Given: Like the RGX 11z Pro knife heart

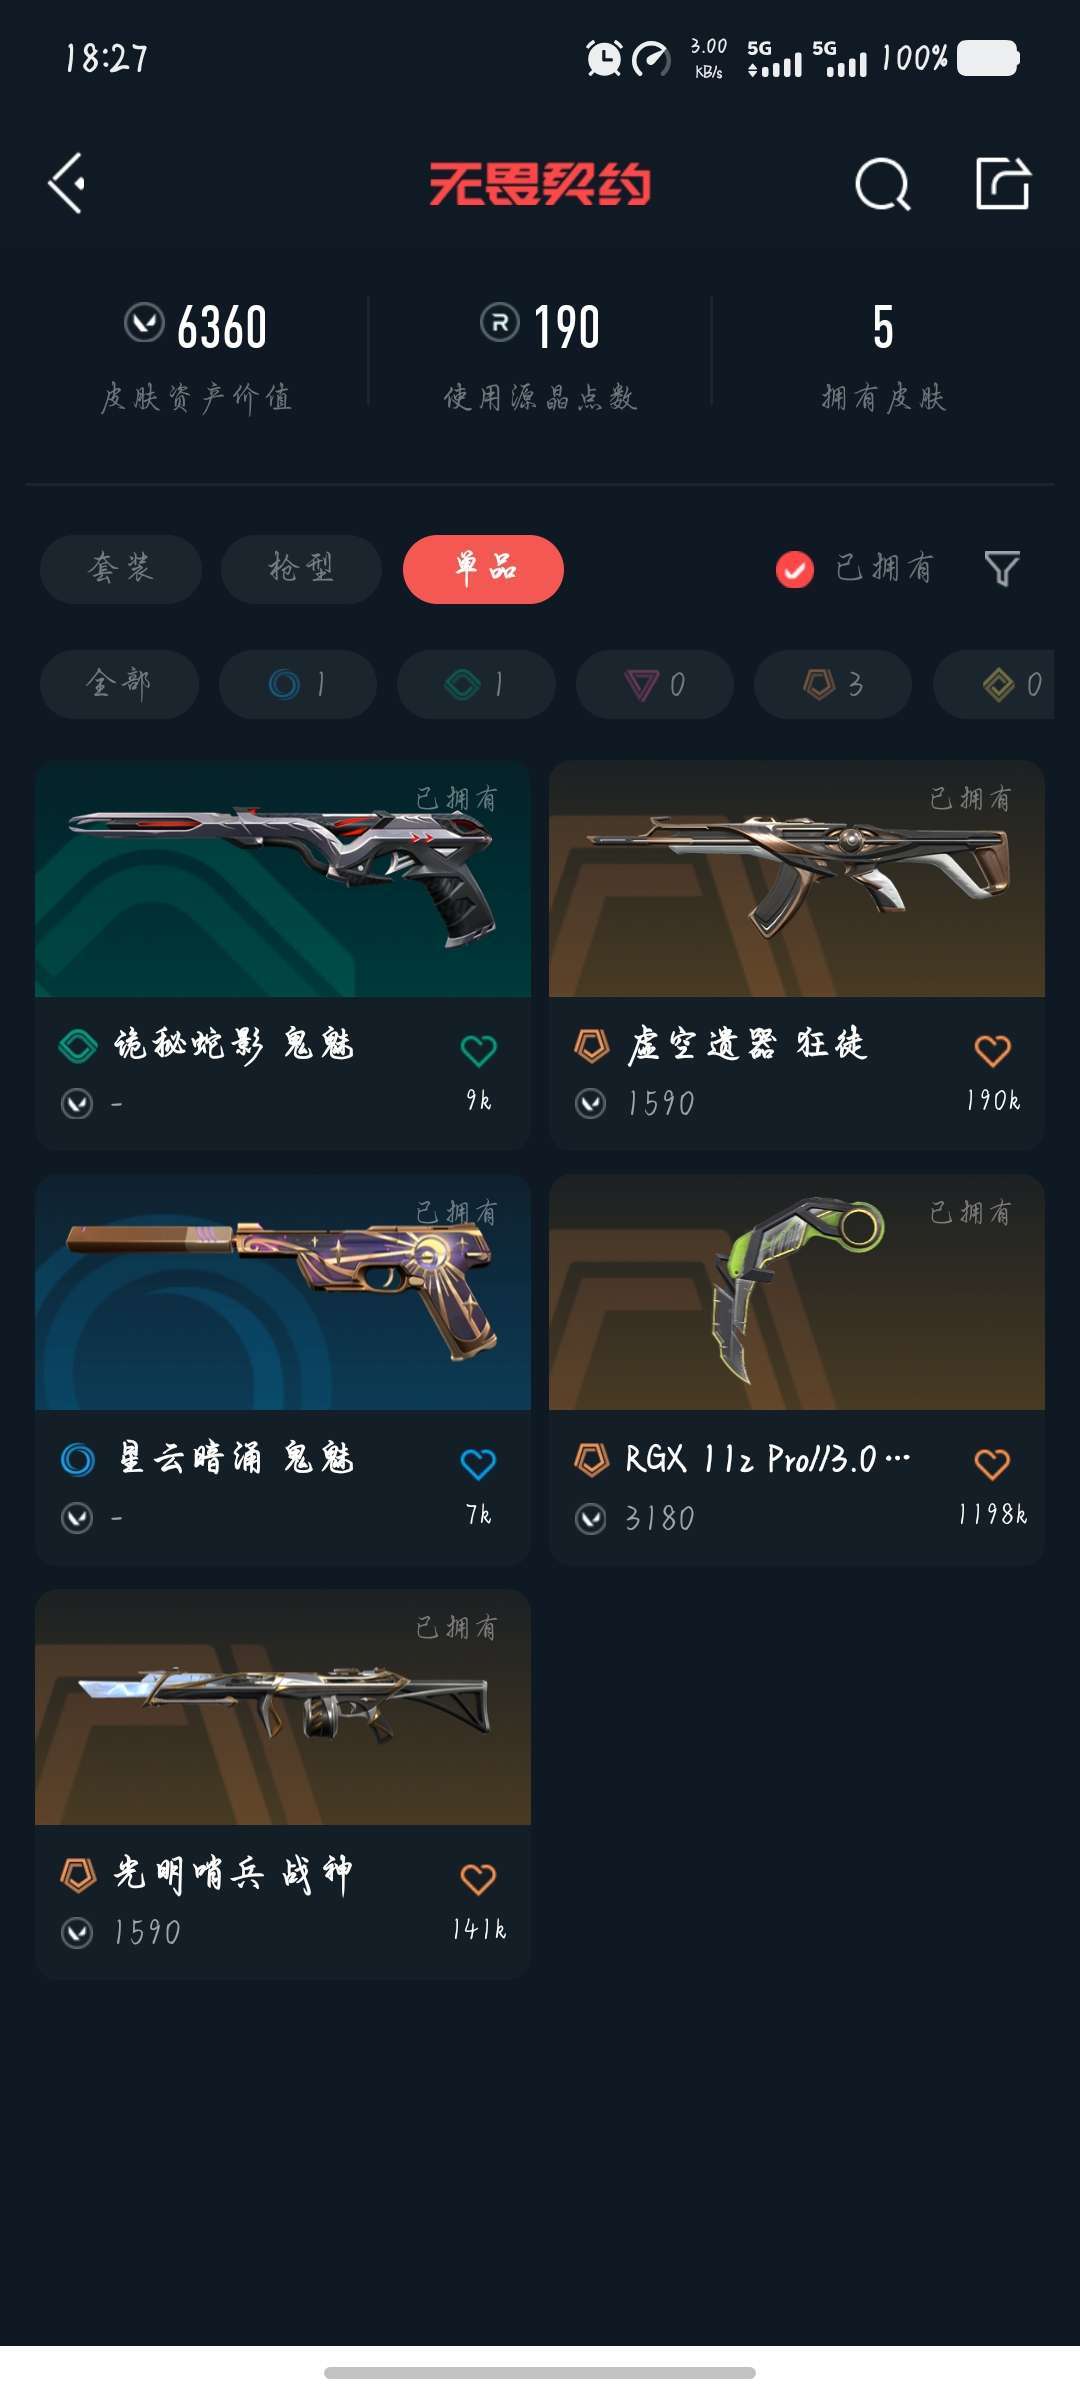Looking at the screenshot, I should click(992, 1464).
